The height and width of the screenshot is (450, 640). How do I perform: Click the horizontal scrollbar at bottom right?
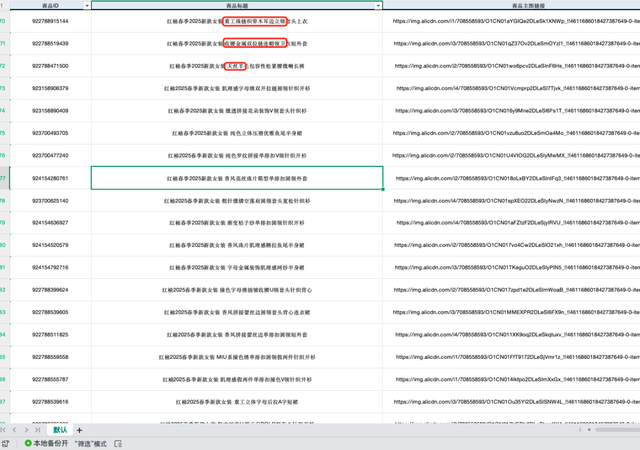coord(617,430)
